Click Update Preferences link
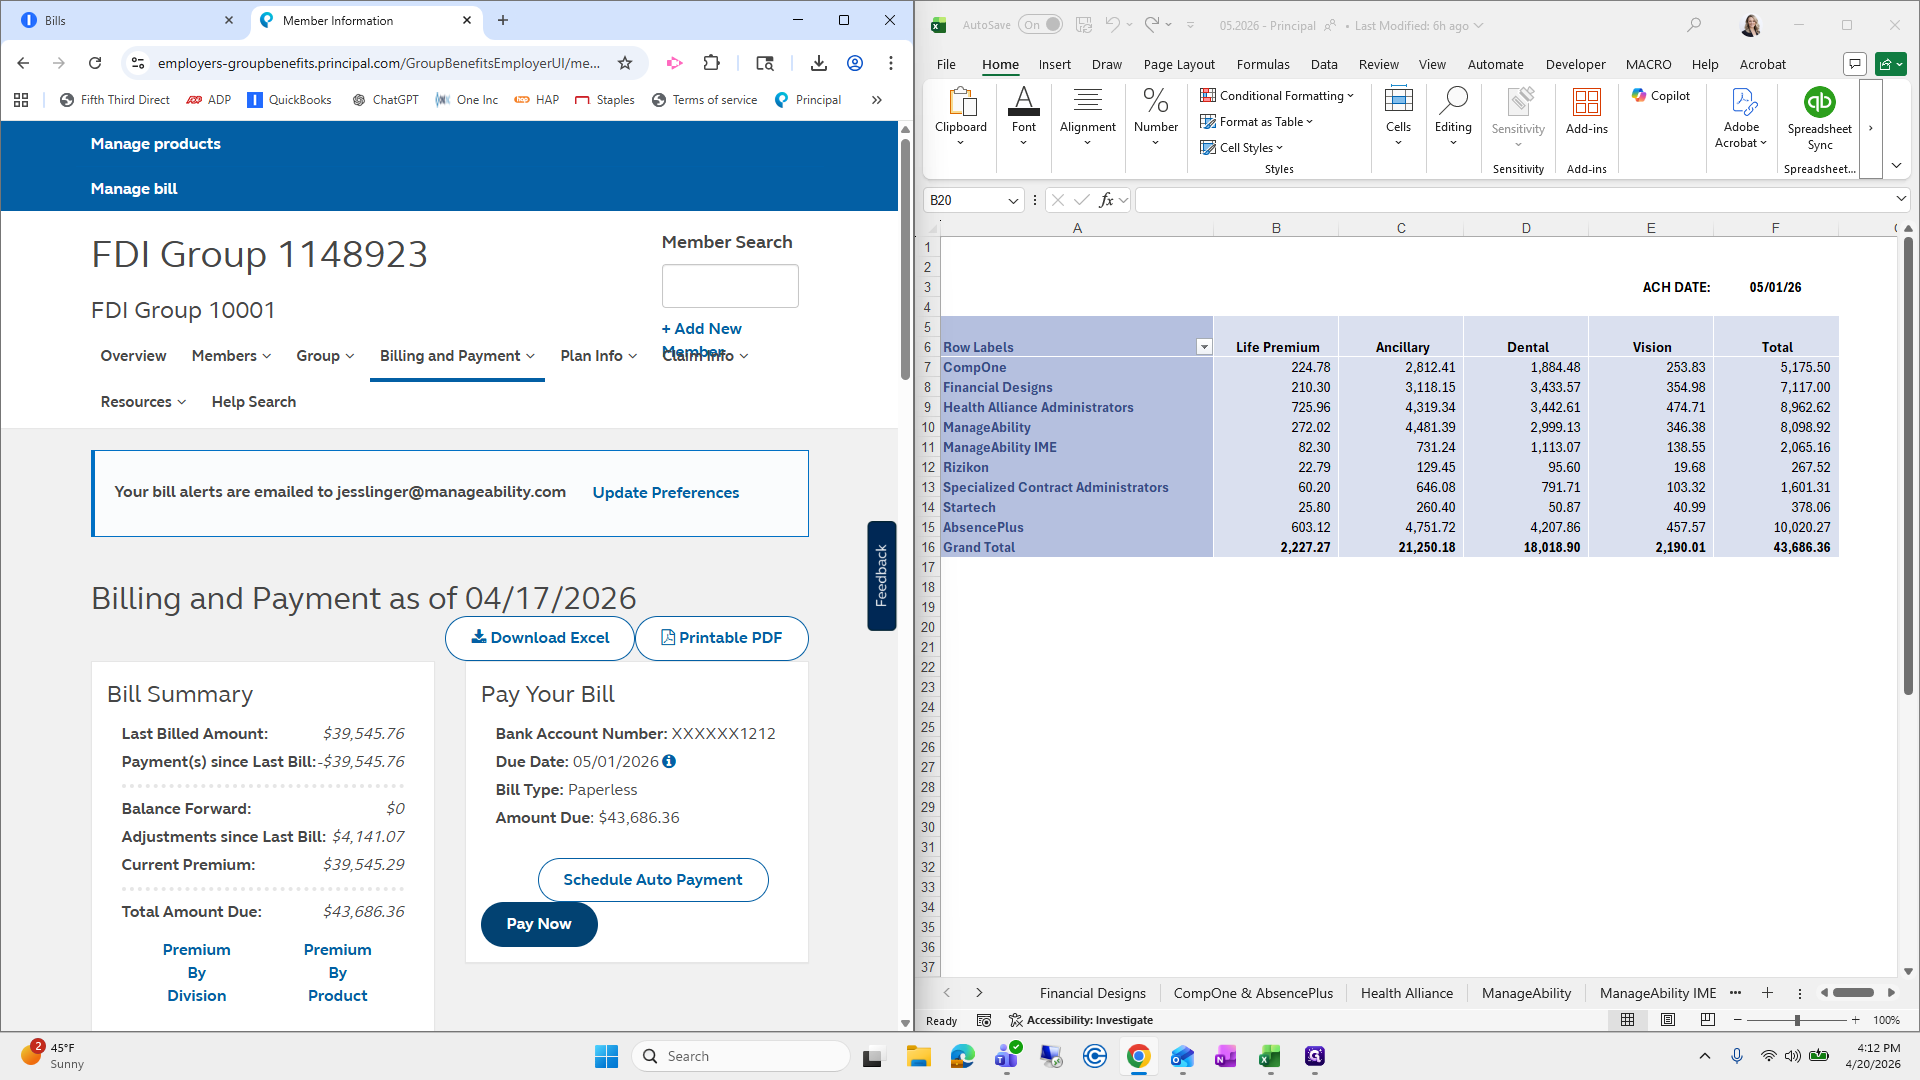Viewport: 1920px width, 1080px height. [665, 493]
